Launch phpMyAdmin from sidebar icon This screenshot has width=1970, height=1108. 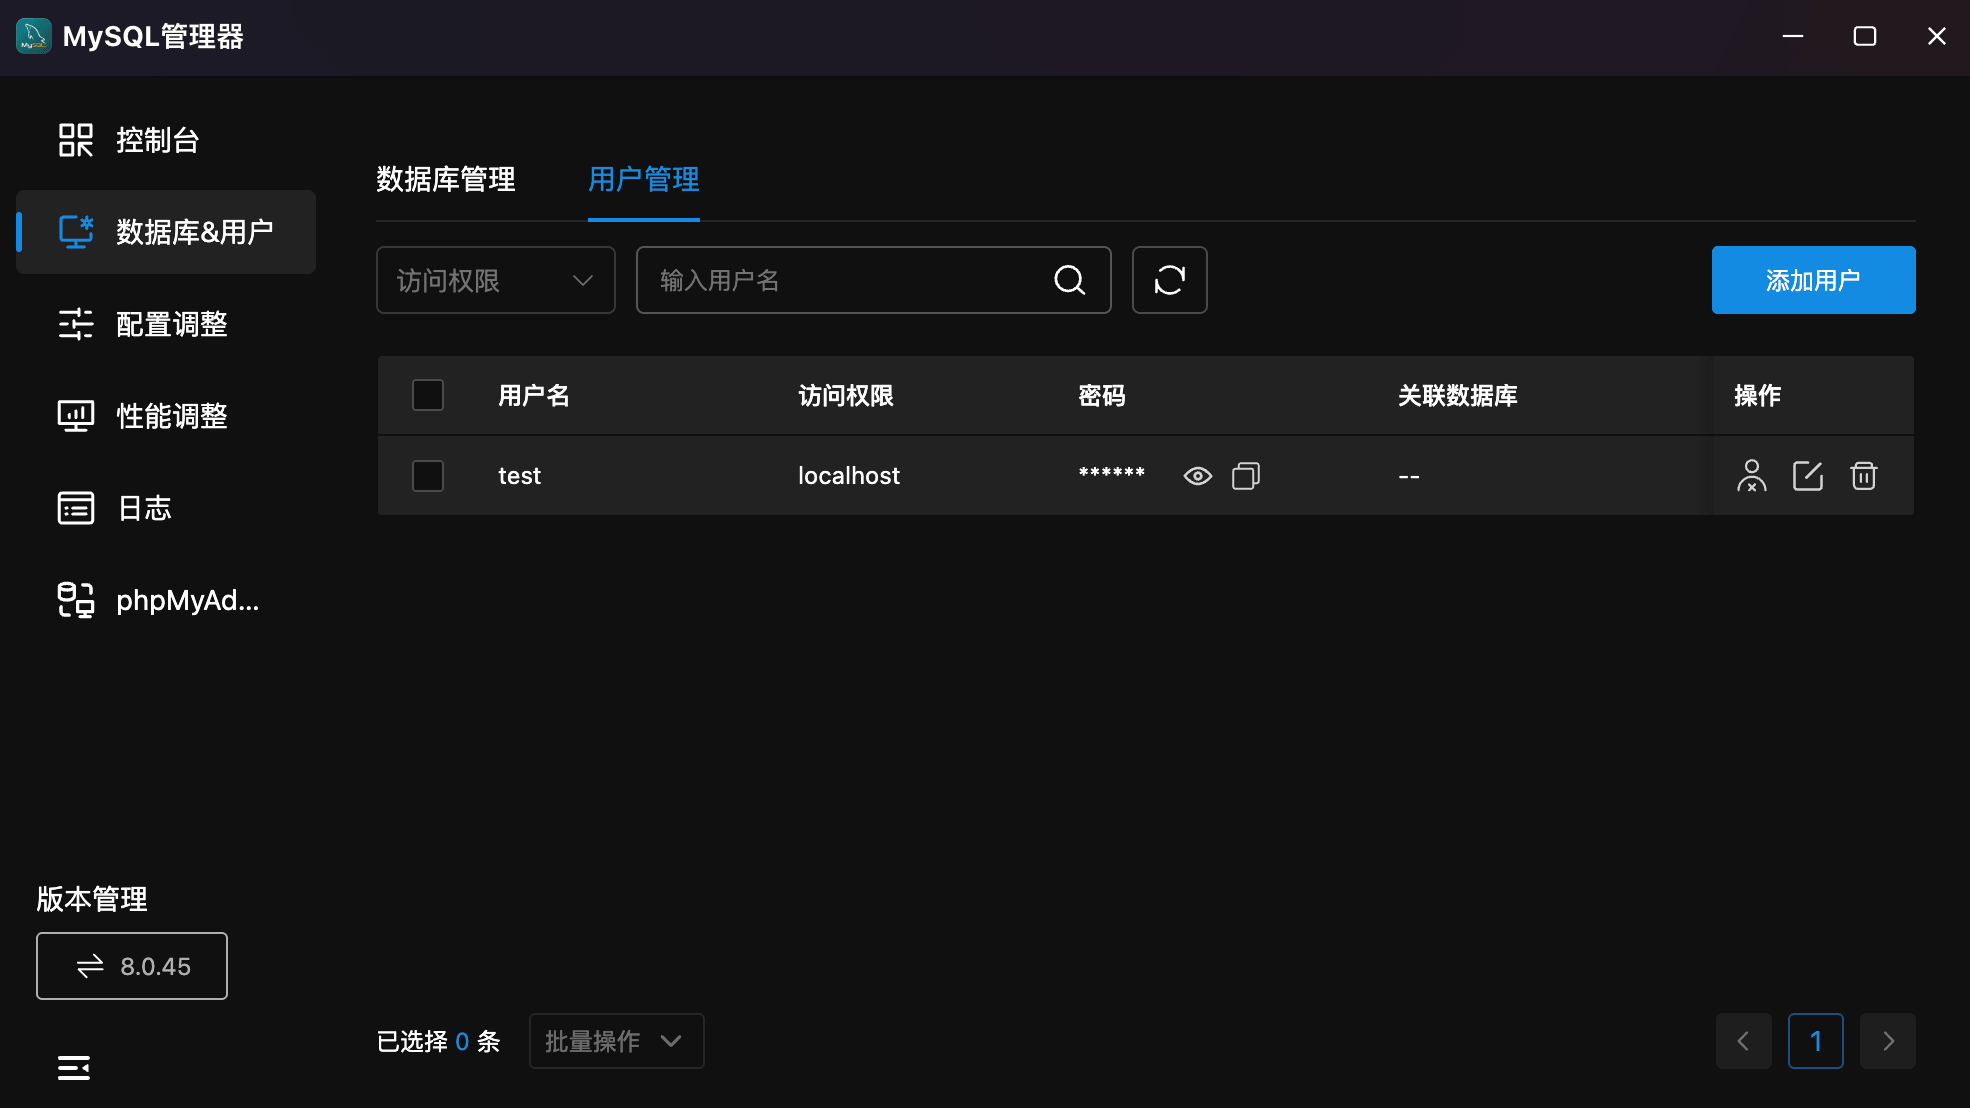click(76, 600)
